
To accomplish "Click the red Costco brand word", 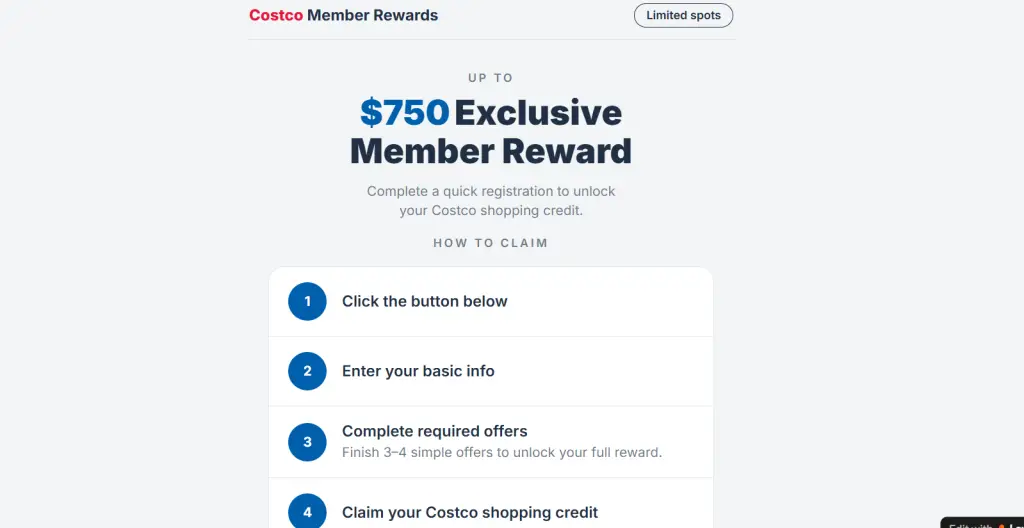I will (276, 15).
